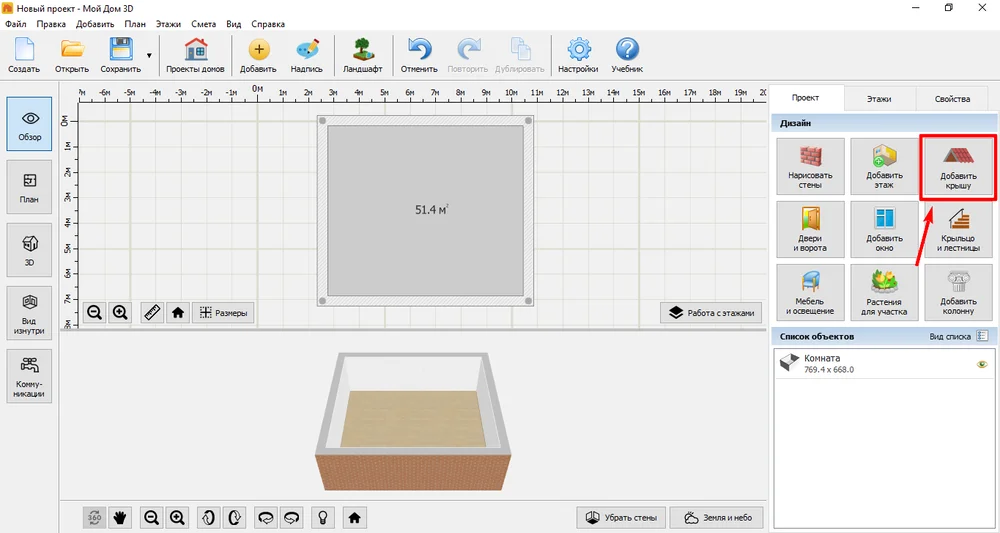Switch to the Свойства tab
The image size is (1000, 533).
point(952,99)
